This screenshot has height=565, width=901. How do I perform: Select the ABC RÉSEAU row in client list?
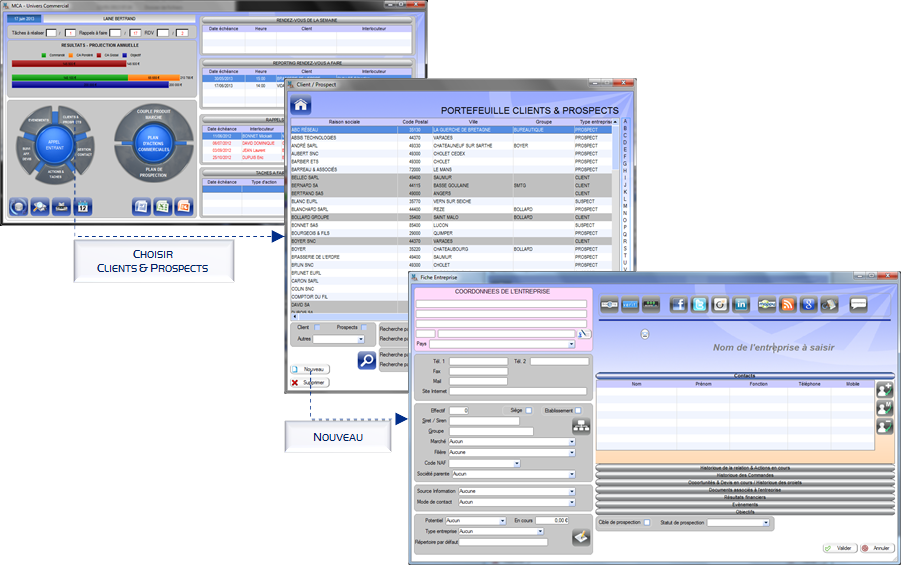[451, 130]
